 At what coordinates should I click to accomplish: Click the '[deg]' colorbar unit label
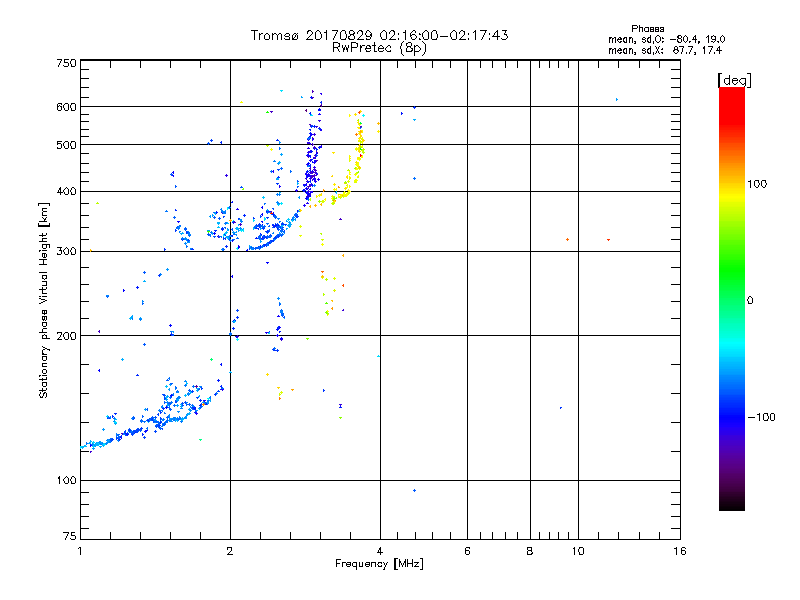(734, 80)
